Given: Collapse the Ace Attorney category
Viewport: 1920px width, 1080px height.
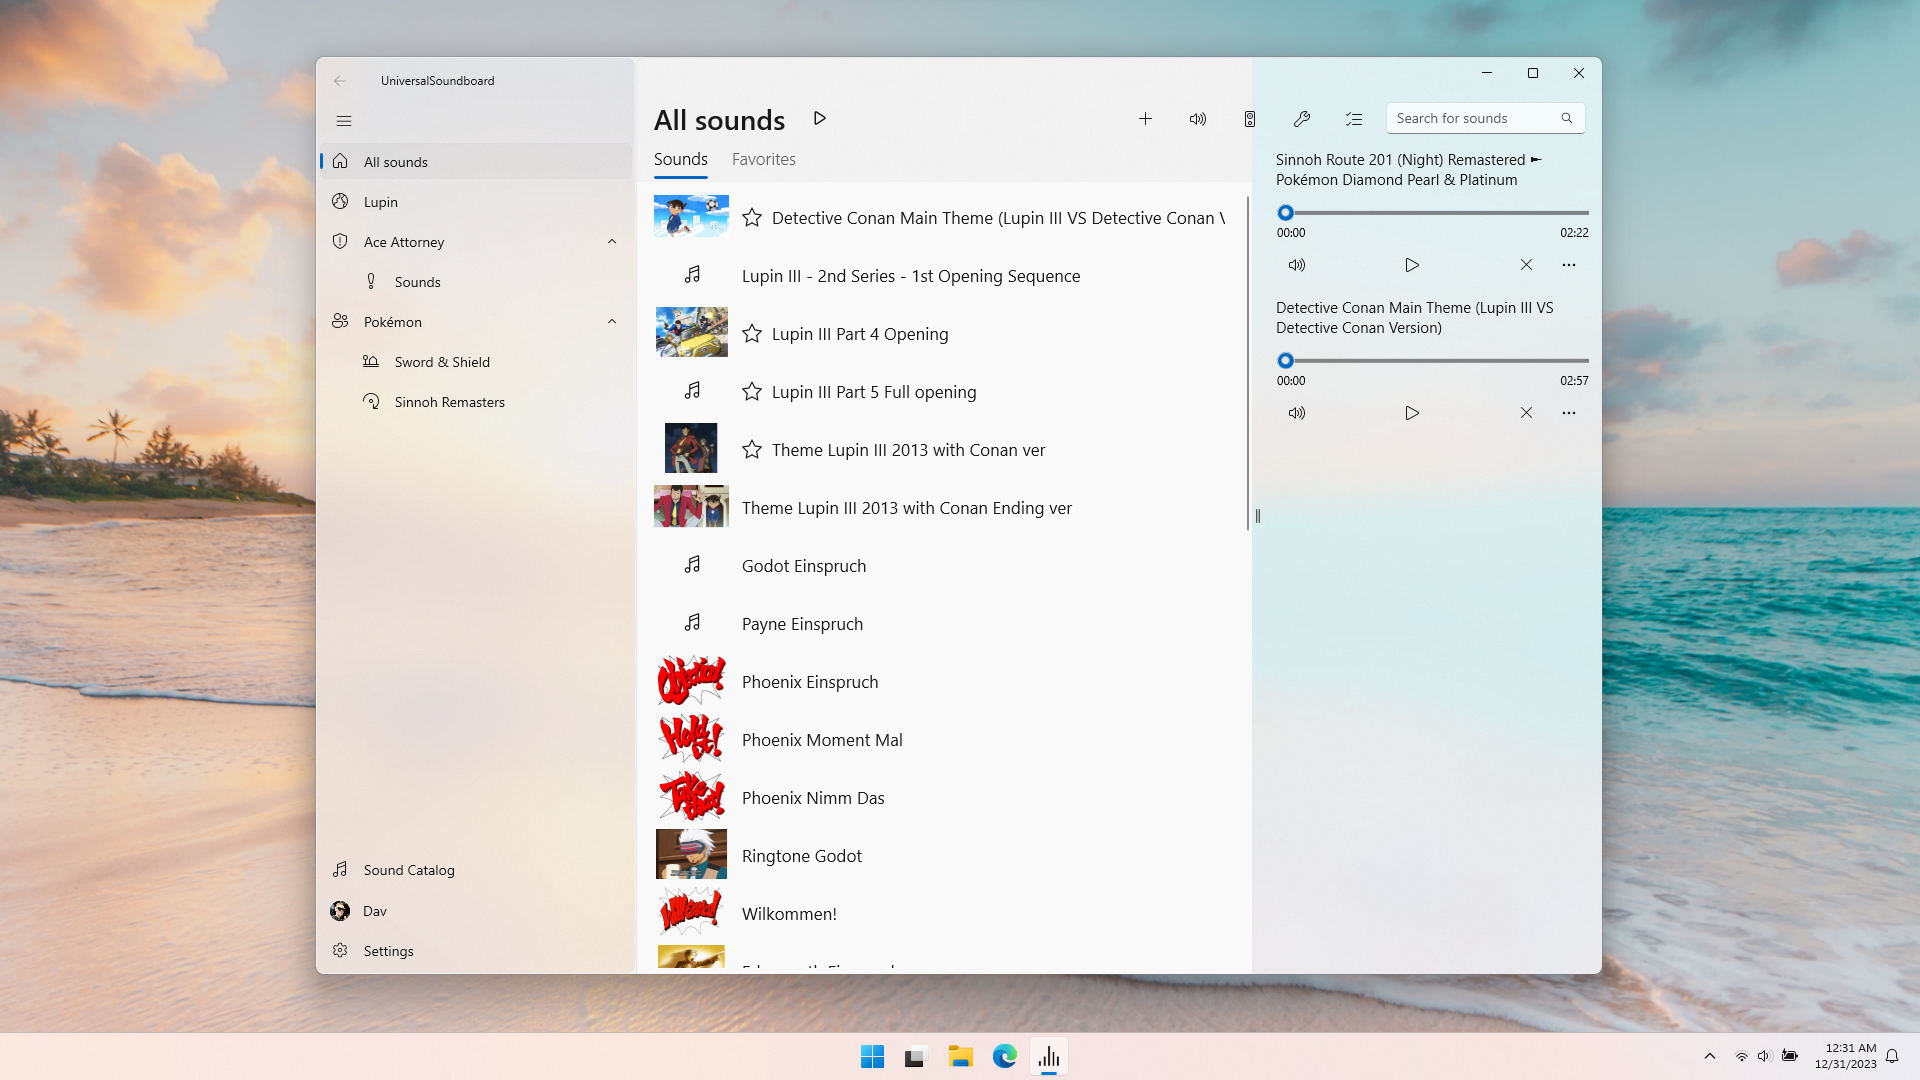Looking at the screenshot, I should pos(612,242).
